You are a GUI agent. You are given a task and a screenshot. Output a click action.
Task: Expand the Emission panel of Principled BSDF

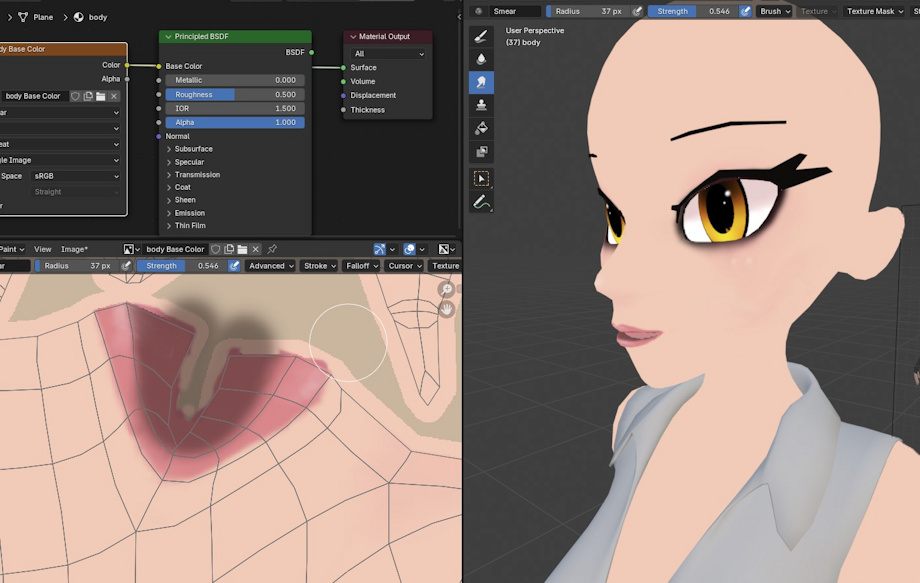pyautogui.click(x=169, y=213)
